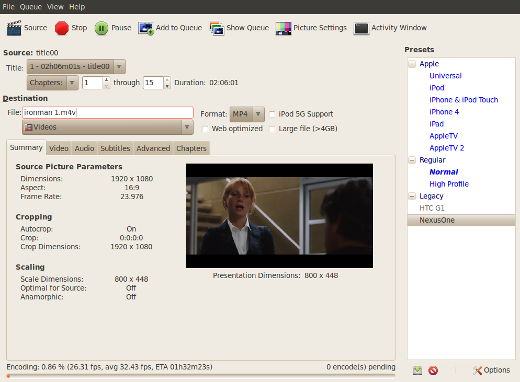
Task: Select the Summary tab
Action: tap(26, 148)
